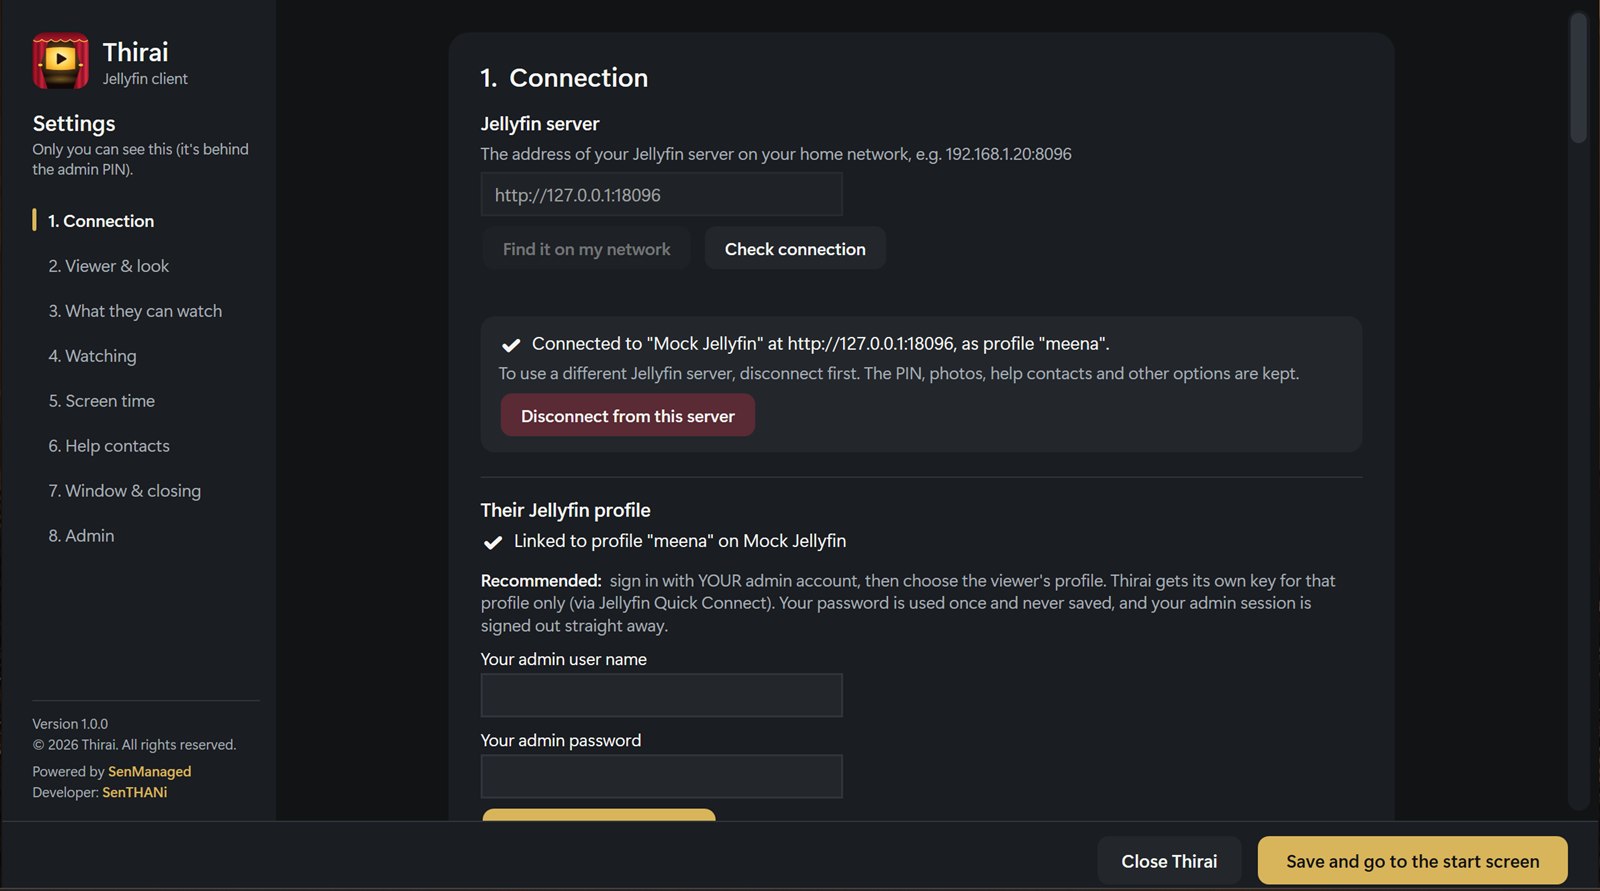Click the "Settings" sidebar heading
Viewport: 1600px width, 891px height.
pyautogui.click(x=74, y=124)
